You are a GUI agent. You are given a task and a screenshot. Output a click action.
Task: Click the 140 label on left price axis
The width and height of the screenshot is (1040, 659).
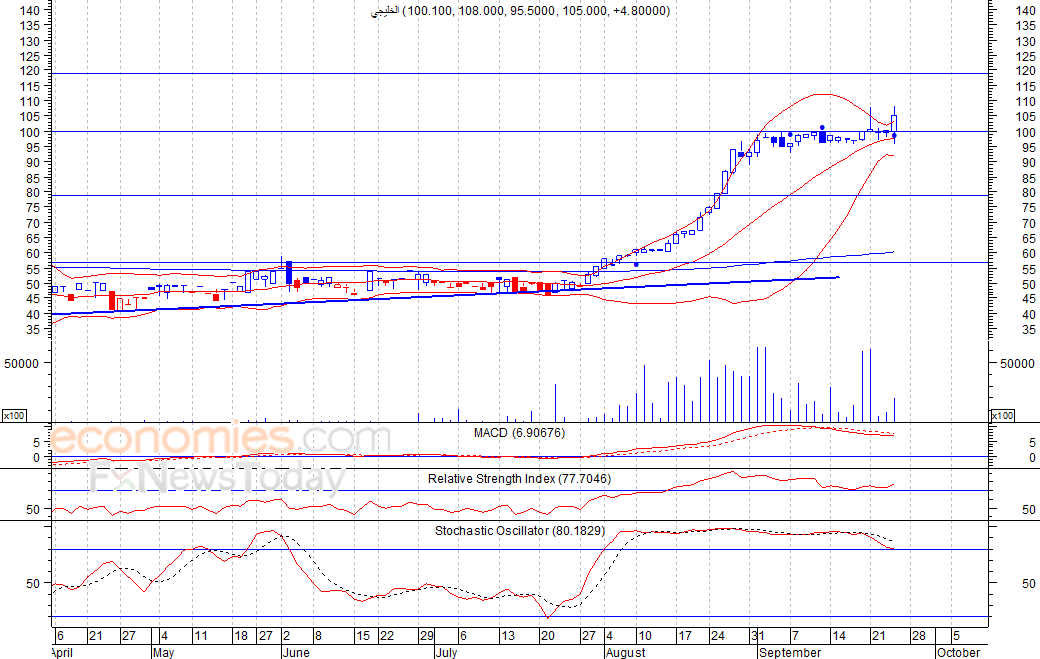[30, 10]
